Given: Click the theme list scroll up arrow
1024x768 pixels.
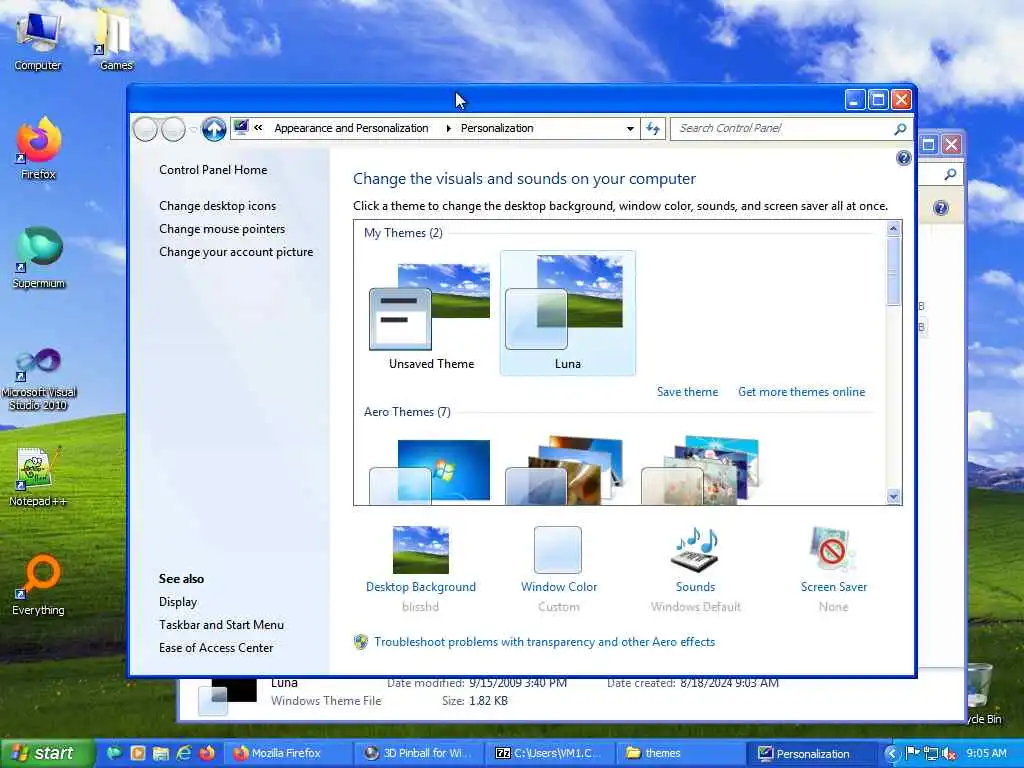Looking at the screenshot, I should point(893,229).
